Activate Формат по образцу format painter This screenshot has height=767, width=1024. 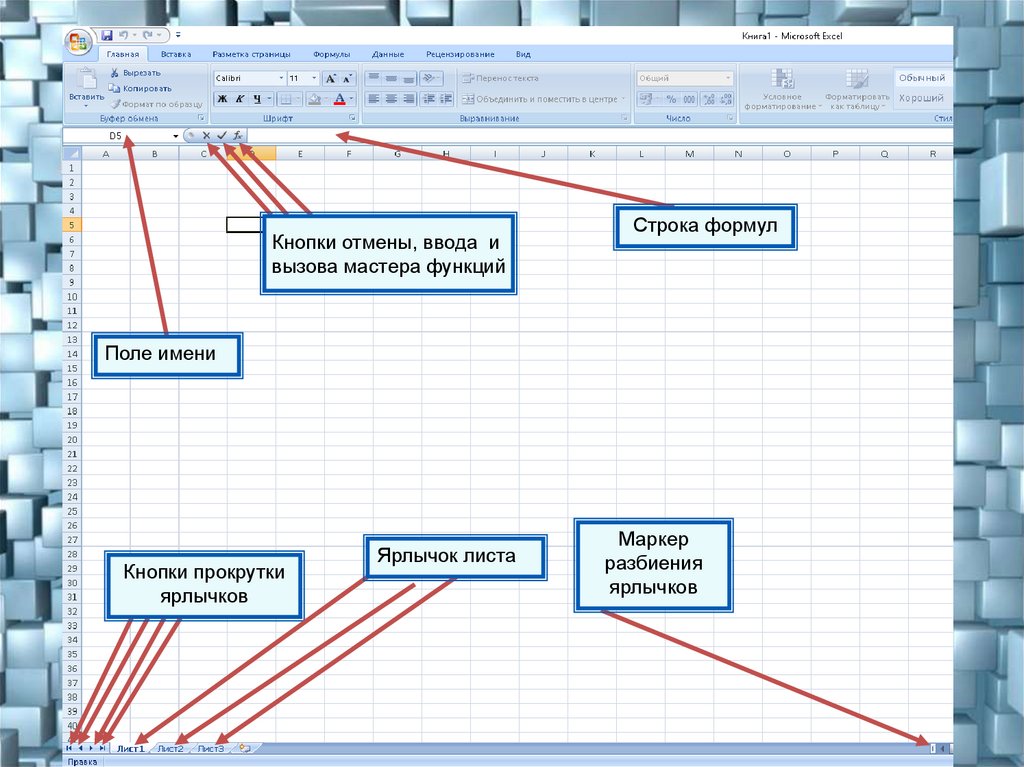pos(157,104)
